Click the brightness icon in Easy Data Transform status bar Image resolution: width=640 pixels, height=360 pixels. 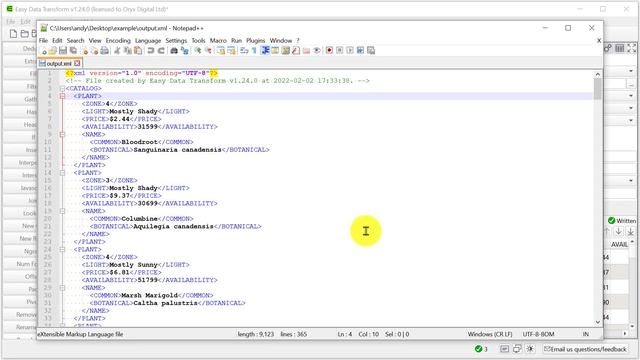coord(530,349)
